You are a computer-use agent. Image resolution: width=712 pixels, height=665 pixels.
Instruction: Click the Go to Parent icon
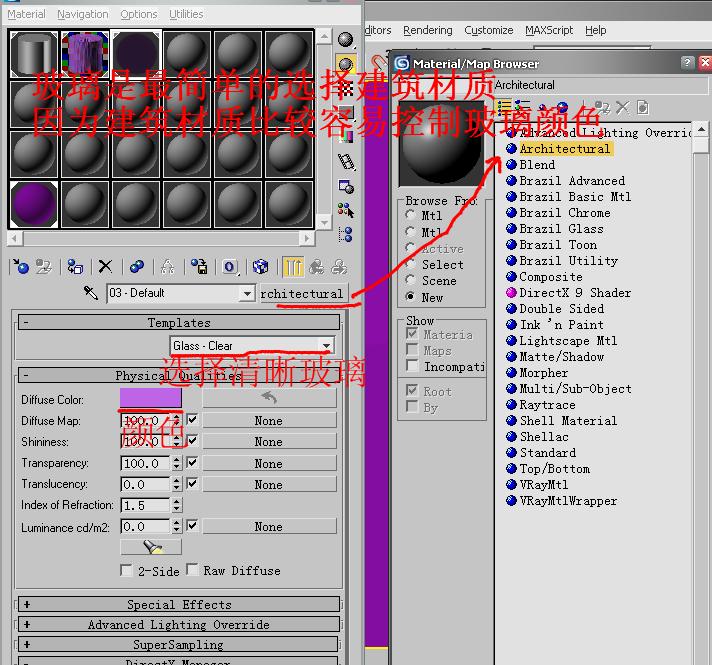click(316, 267)
